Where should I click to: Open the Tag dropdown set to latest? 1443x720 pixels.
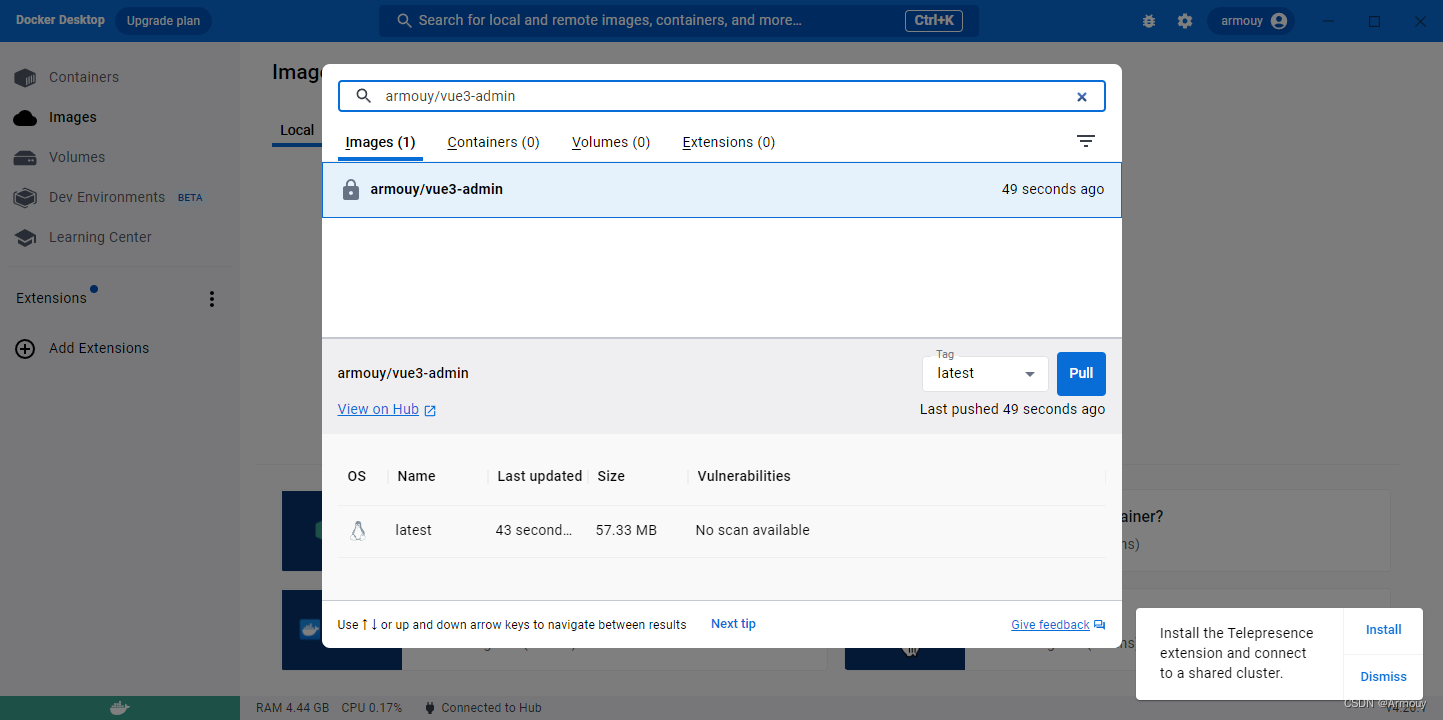[985, 373]
